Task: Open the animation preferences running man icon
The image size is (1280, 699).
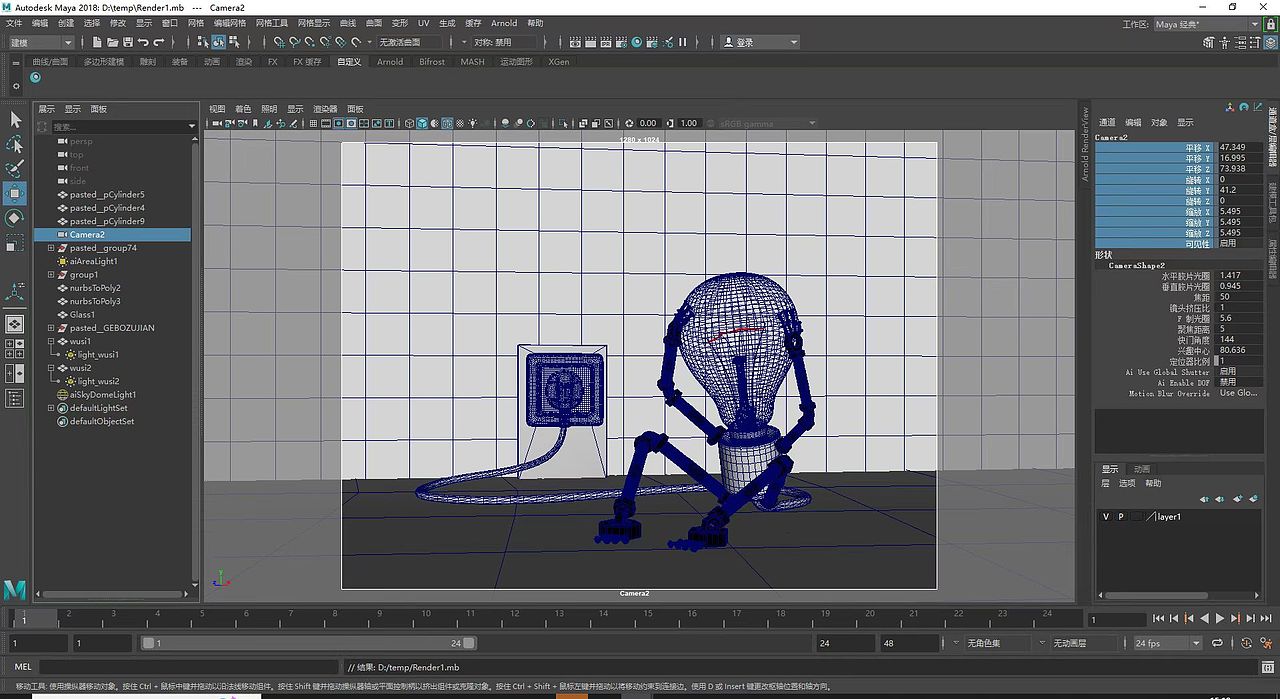Action: click(x=1264, y=644)
